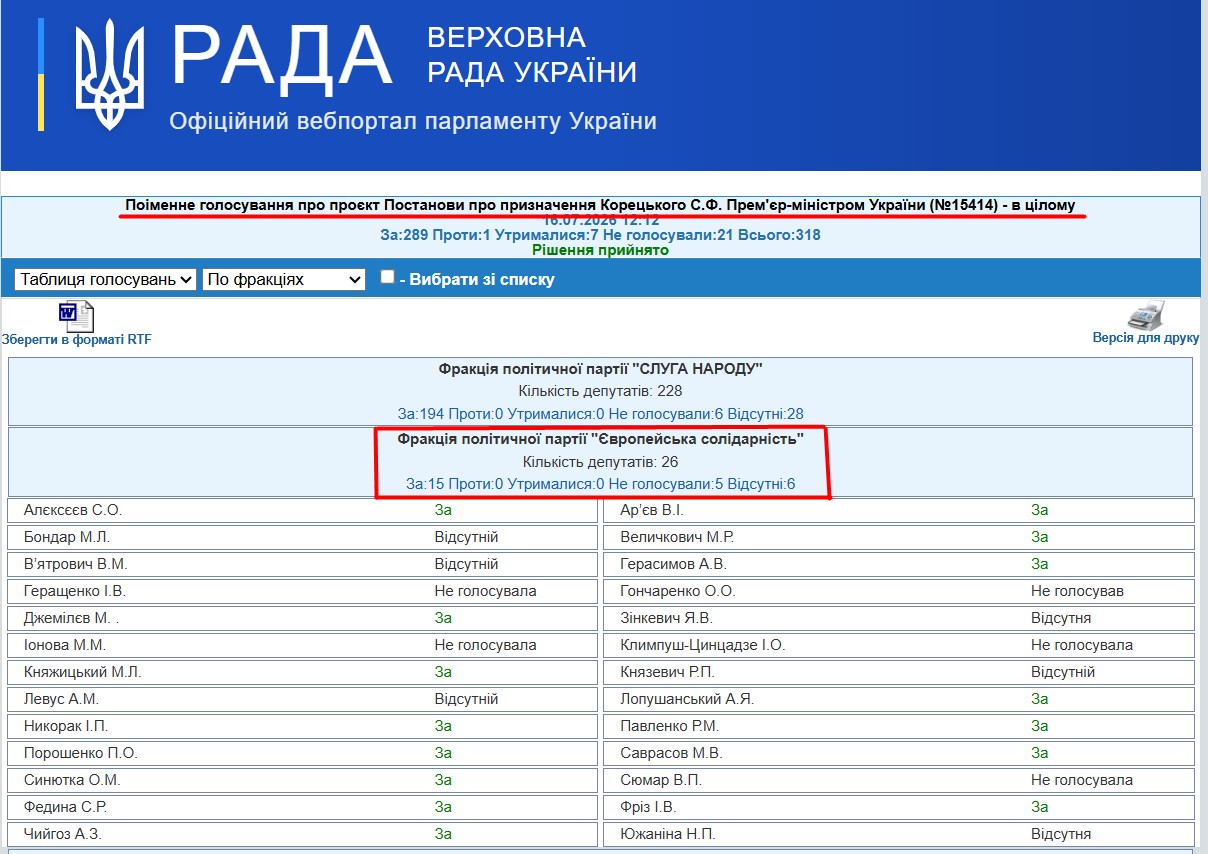This screenshot has height=854, width=1208.
Task: Click 'СЛУГА НАРОДУ' vote totals line
Action: (x=600, y=413)
